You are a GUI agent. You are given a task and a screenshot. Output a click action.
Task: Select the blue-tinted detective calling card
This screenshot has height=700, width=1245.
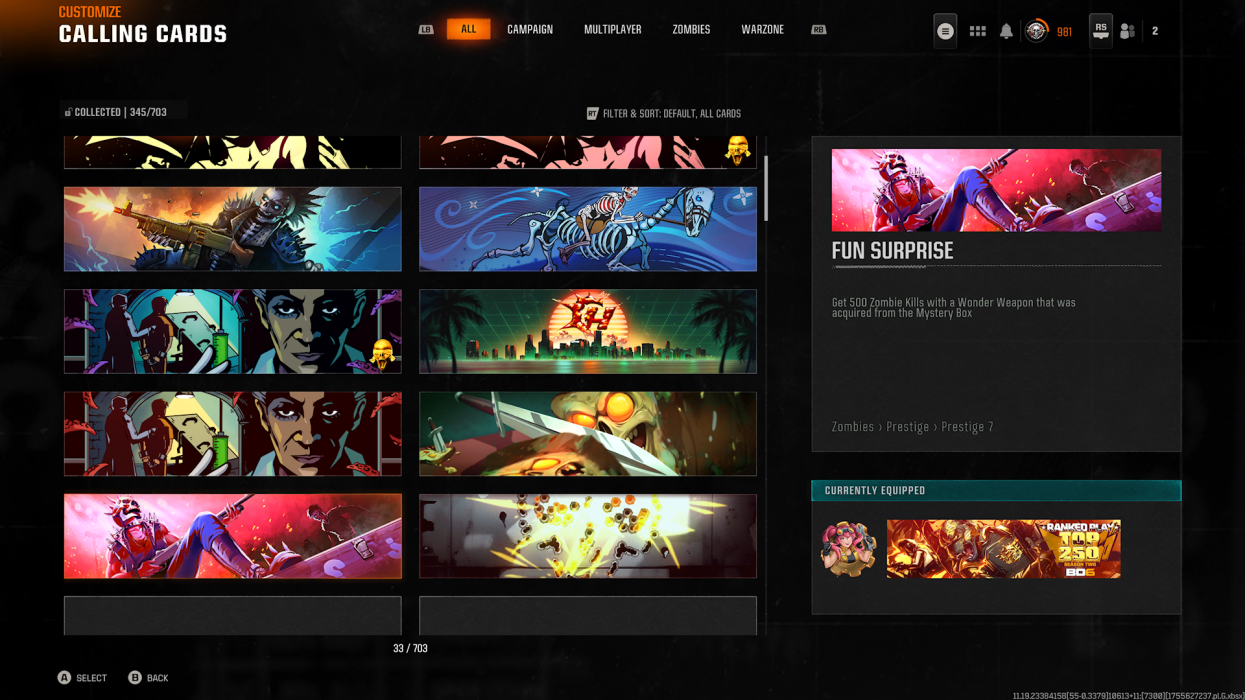click(x=233, y=332)
